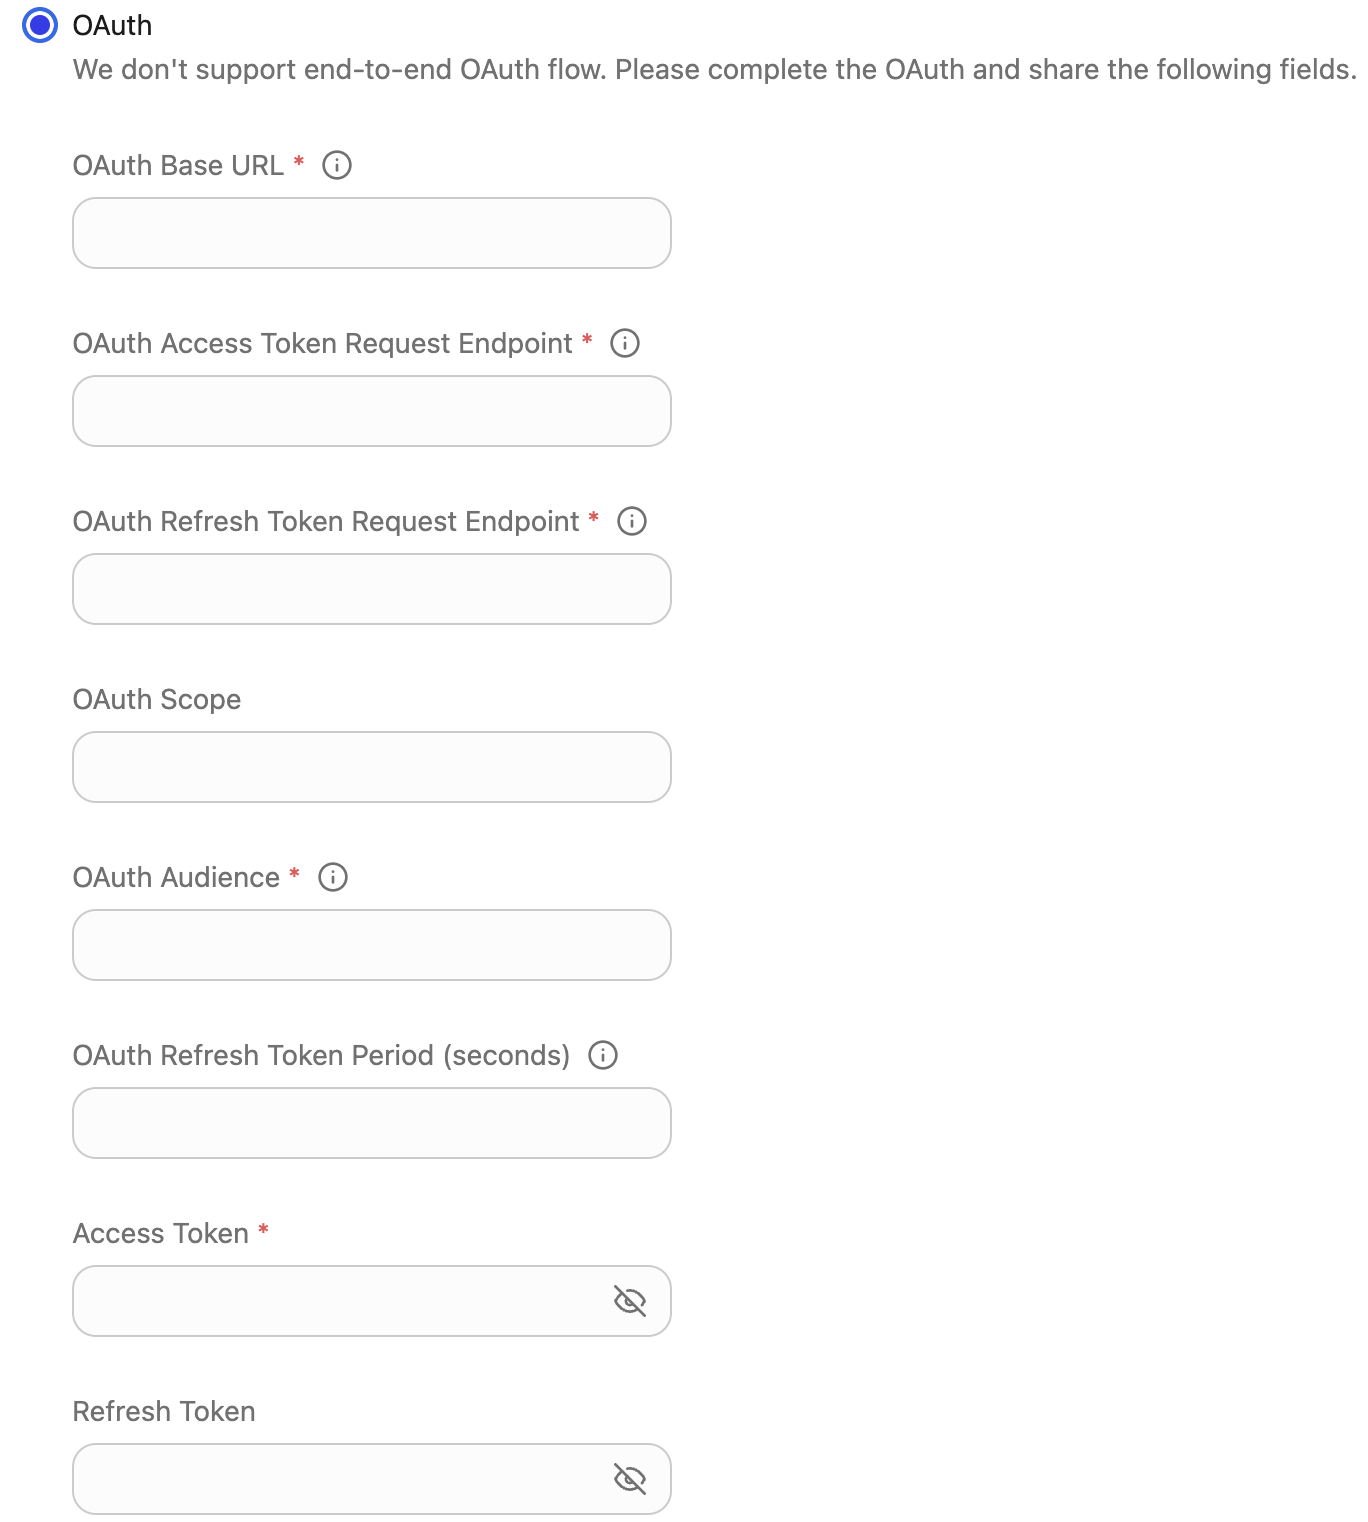Click the OAuth Scope label
1368x1522 pixels.
157,699
